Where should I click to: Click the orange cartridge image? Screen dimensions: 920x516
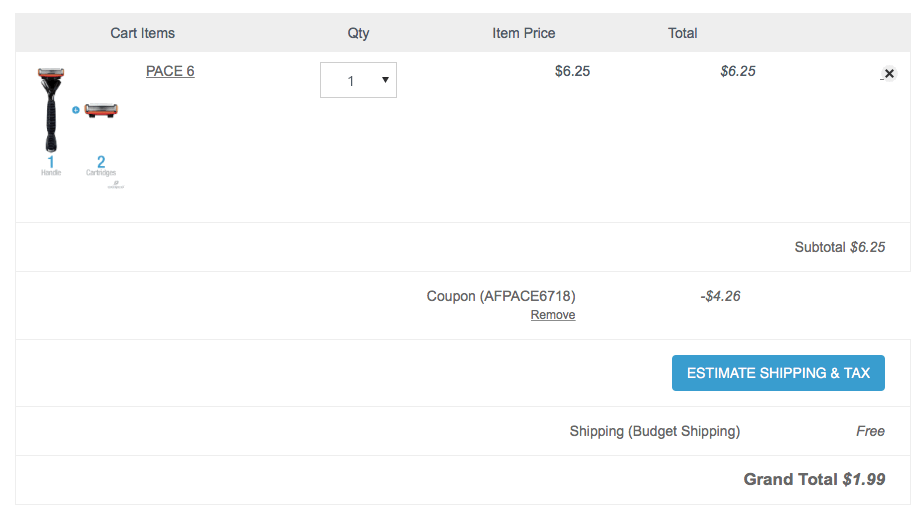[x=101, y=110]
